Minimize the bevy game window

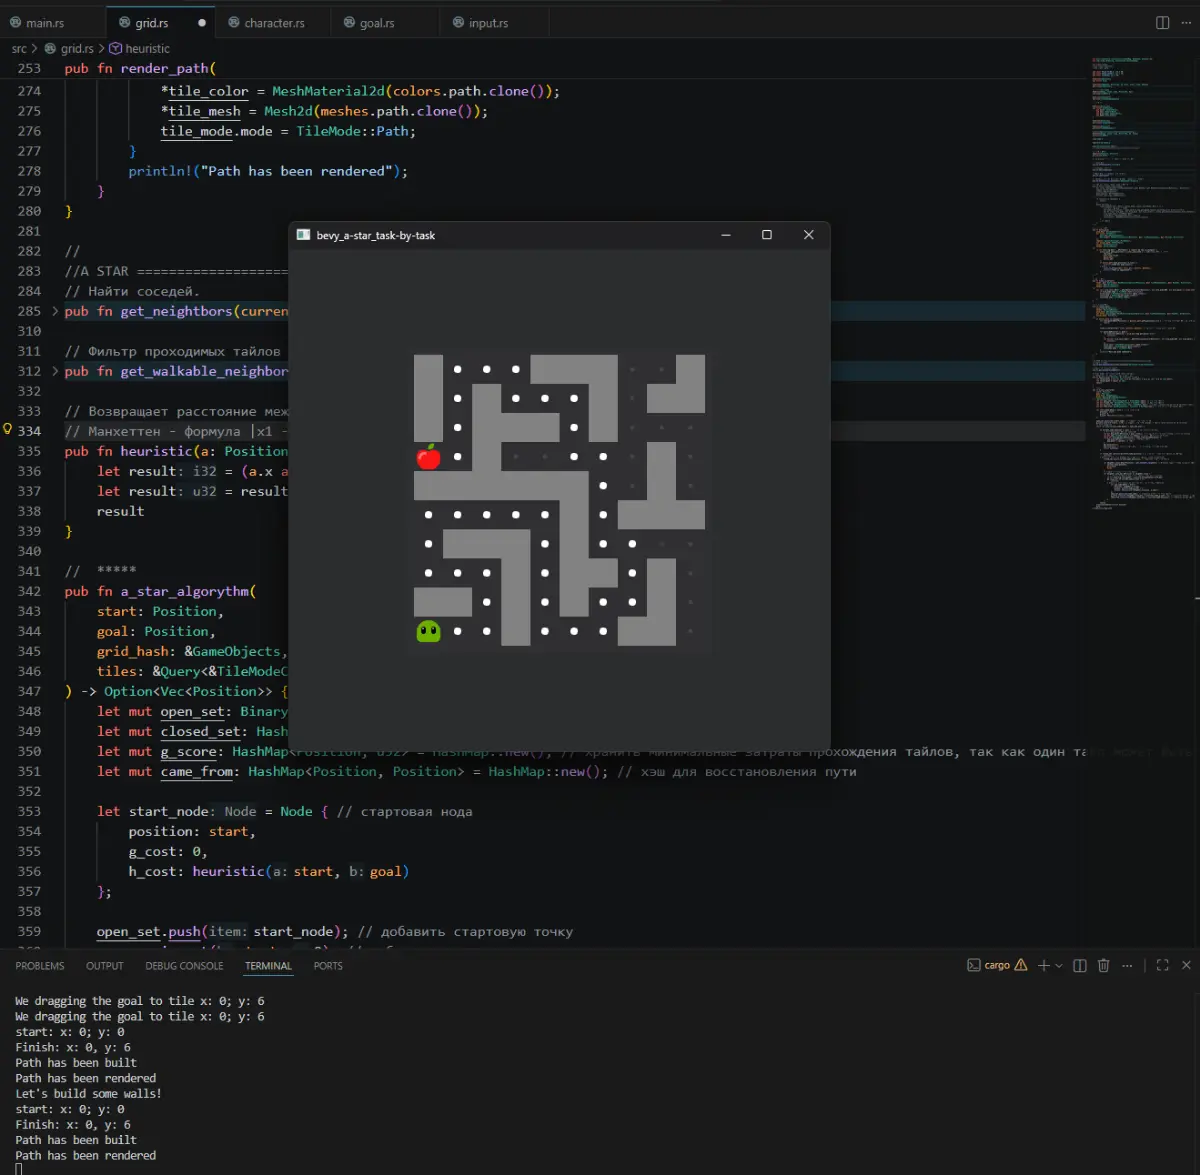point(726,235)
